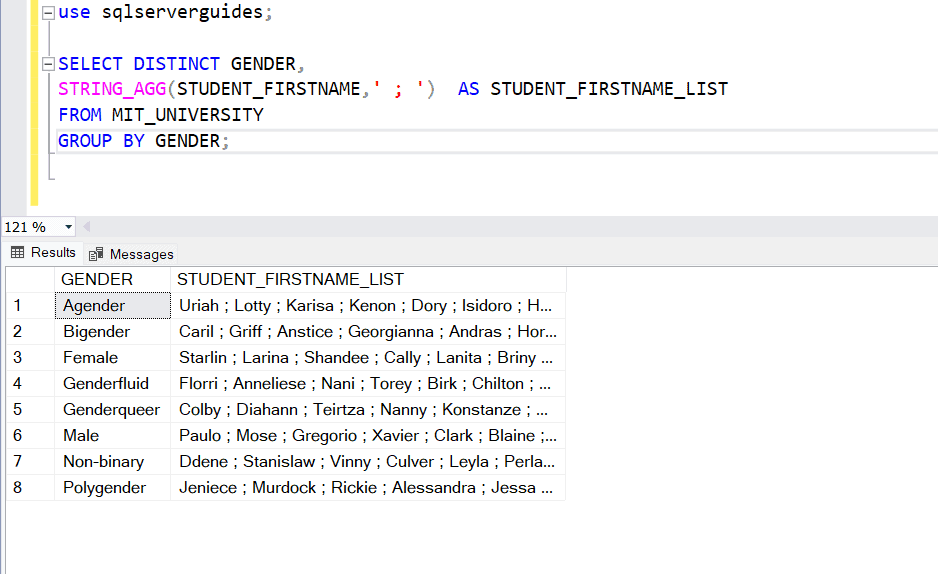Click the name list starting with Jeniece
Screen dimensions: 938x574
pyautogui.click(x=368, y=488)
